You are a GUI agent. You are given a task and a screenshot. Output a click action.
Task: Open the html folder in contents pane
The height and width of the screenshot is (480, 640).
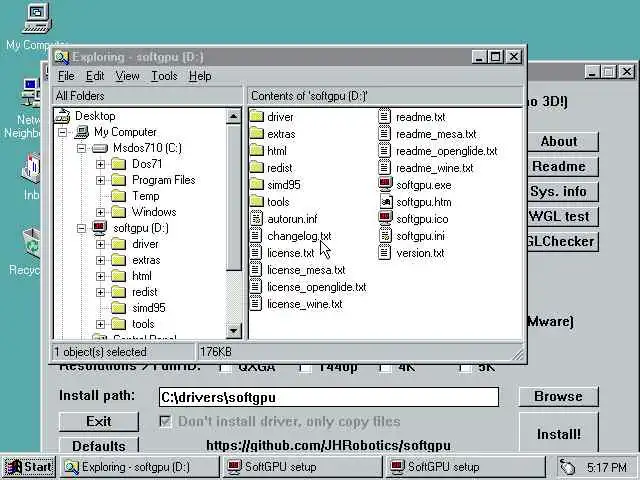257,151
